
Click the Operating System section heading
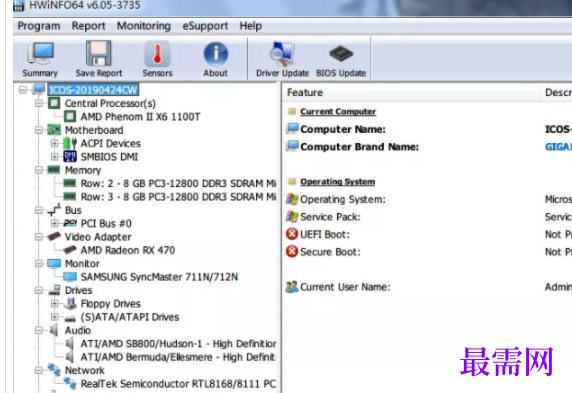(337, 182)
